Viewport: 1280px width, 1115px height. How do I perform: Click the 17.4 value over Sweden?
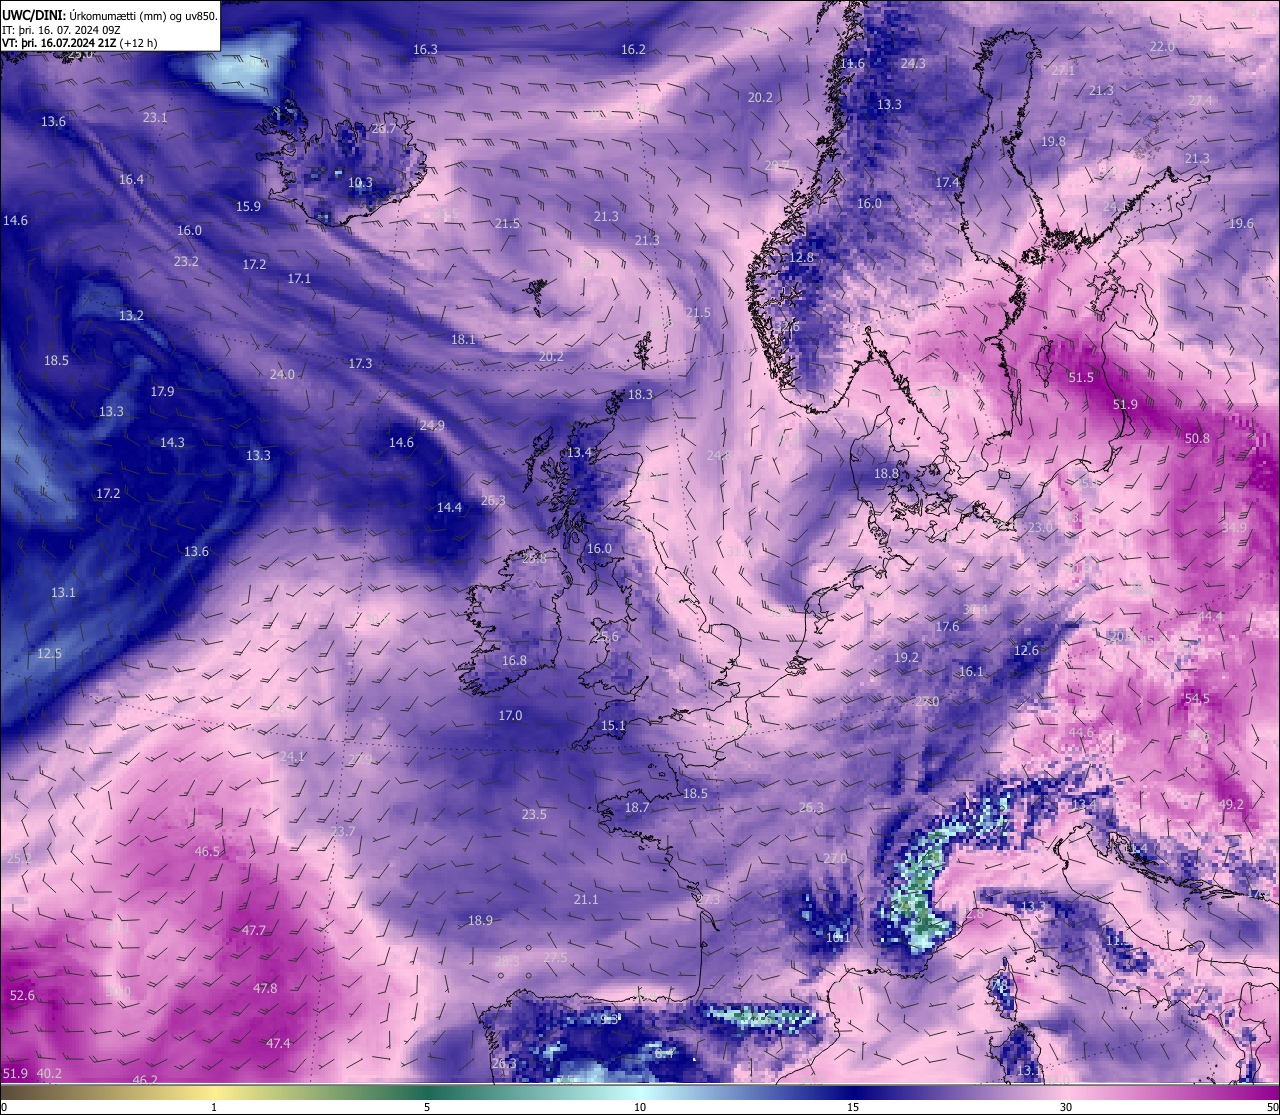pos(948,183)
